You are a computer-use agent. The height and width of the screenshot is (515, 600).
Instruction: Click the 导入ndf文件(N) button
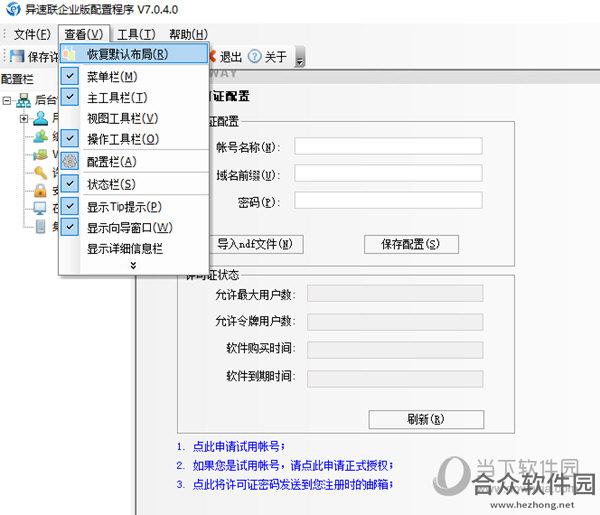click(256, 244)
